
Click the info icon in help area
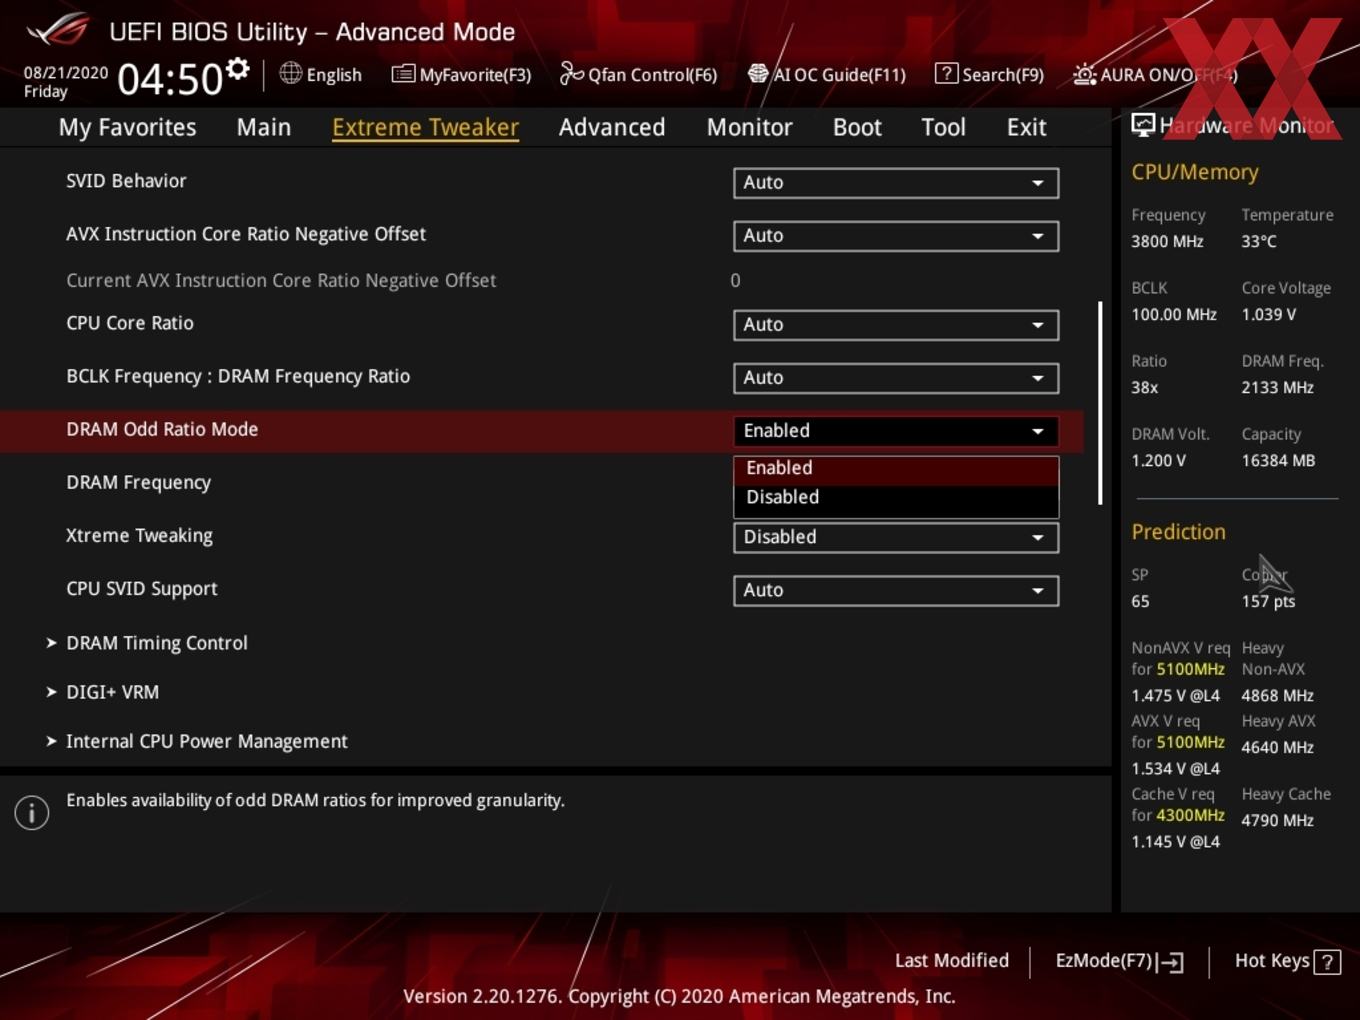coord(32,813)
